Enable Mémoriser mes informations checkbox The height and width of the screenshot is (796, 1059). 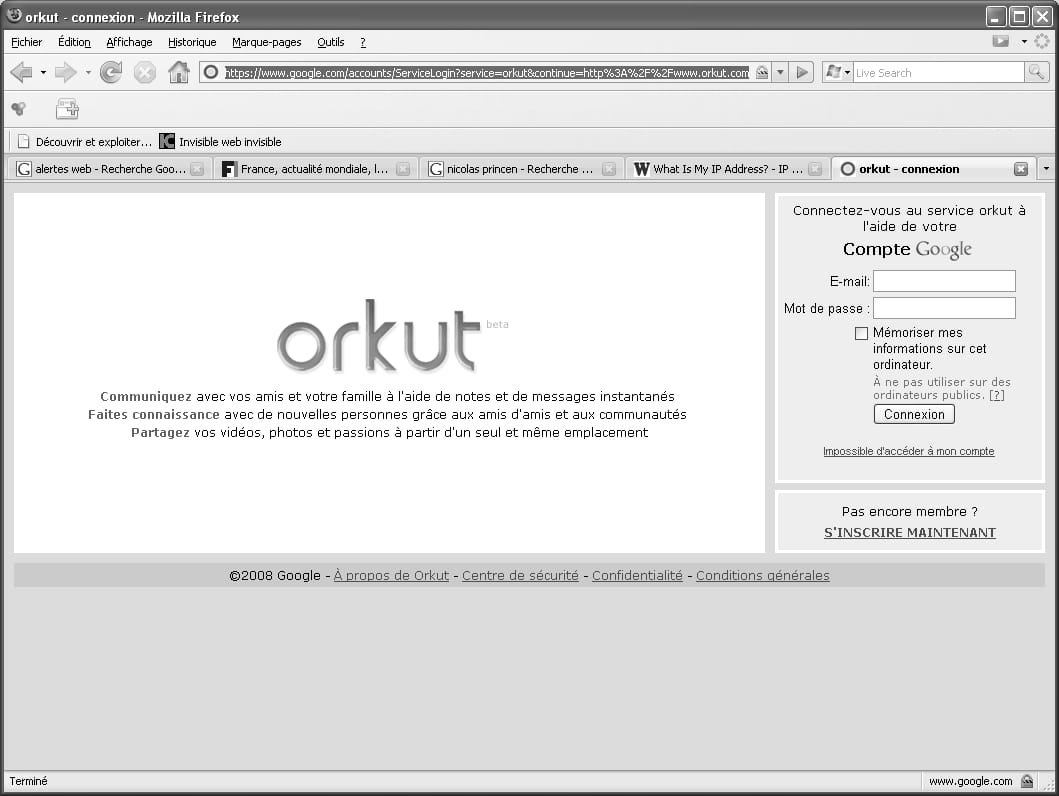pos(861,333)
